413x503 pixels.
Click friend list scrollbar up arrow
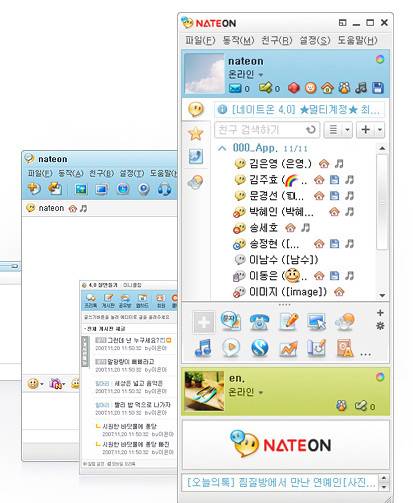(x=382, y=148)
